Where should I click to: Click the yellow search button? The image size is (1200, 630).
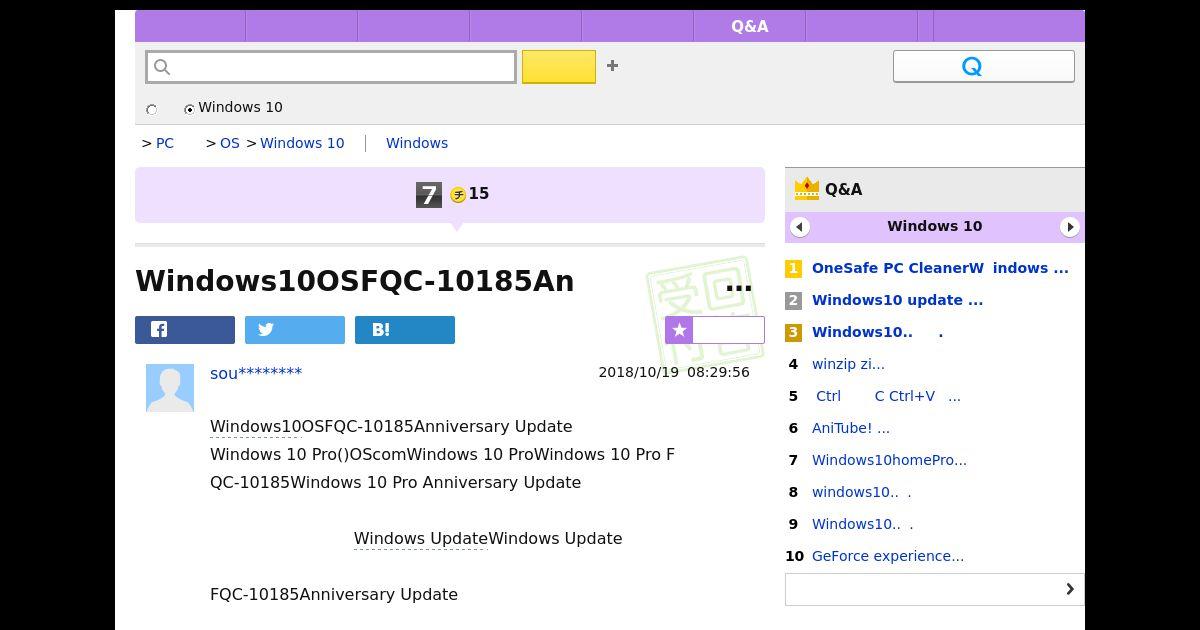[x=559, y=67]
